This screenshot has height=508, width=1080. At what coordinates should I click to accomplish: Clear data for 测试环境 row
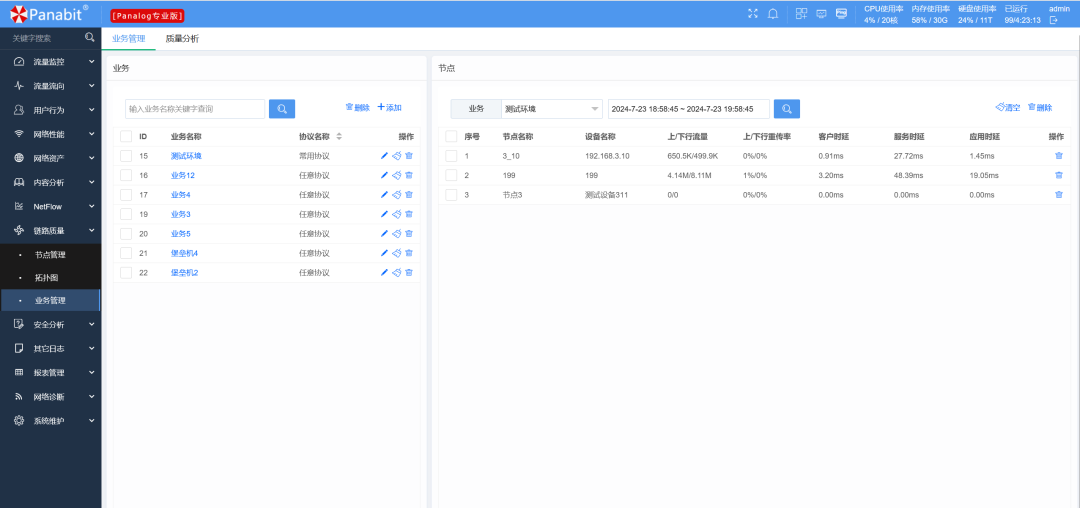tap(397, 156)
